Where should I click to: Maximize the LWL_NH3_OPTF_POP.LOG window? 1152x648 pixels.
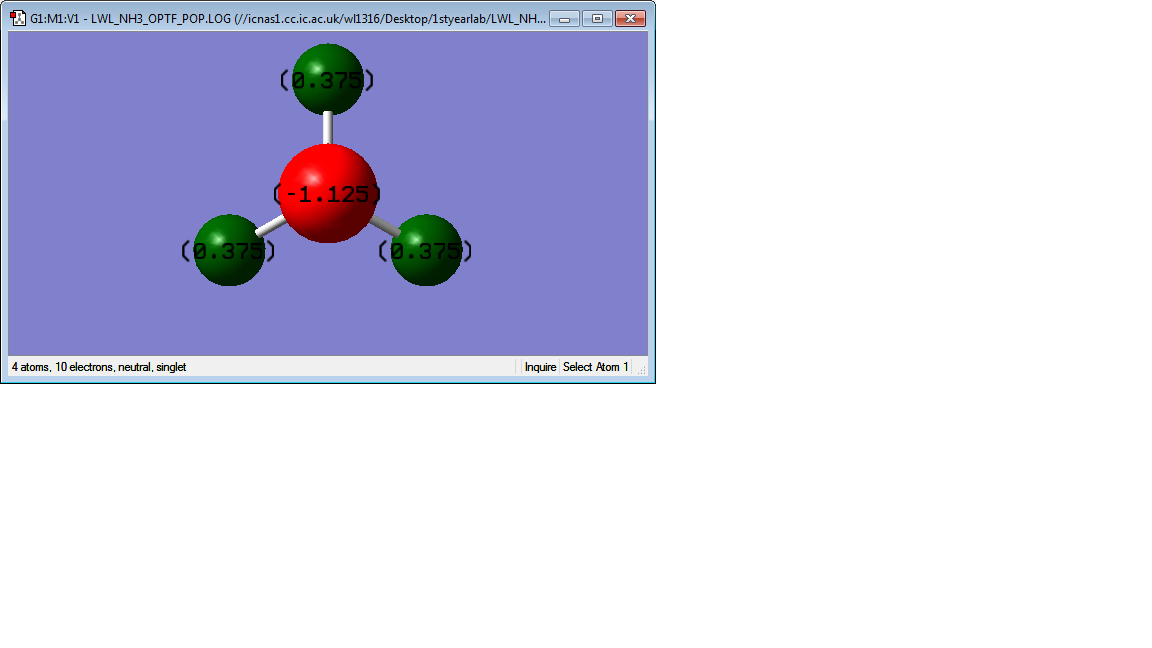(x=597, y=18)
